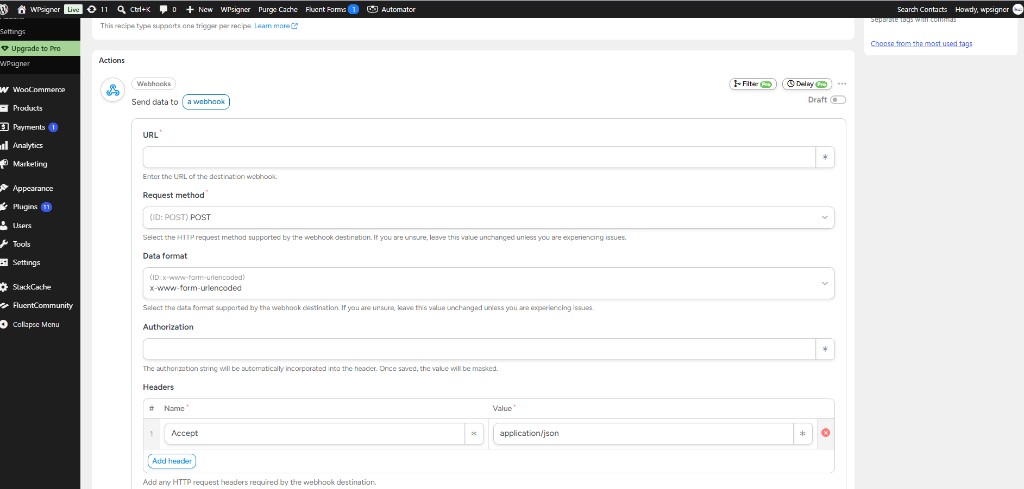Viewport: 1024px width, 489px height.
Task: Open Settings with the sliders icon
Action: click(27, 262)
